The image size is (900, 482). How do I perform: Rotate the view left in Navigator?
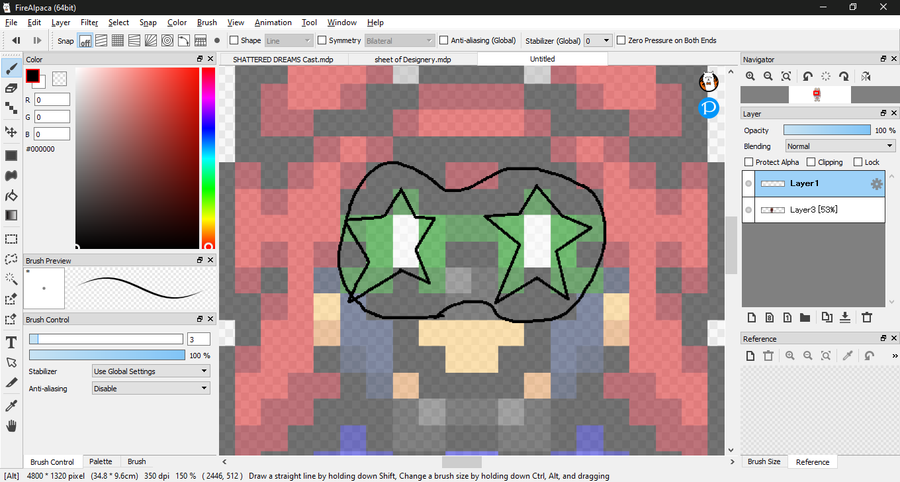(x=808, y=76)
